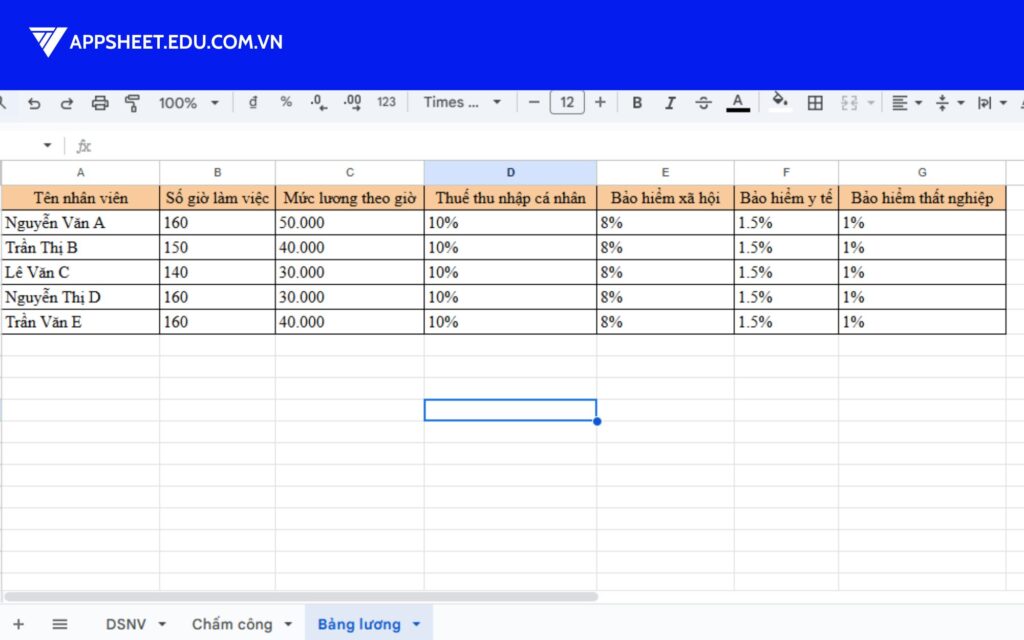Screen dimensions: 1024x640
Task: Open the all-sheets list button
Action: [x=58, y=623]
